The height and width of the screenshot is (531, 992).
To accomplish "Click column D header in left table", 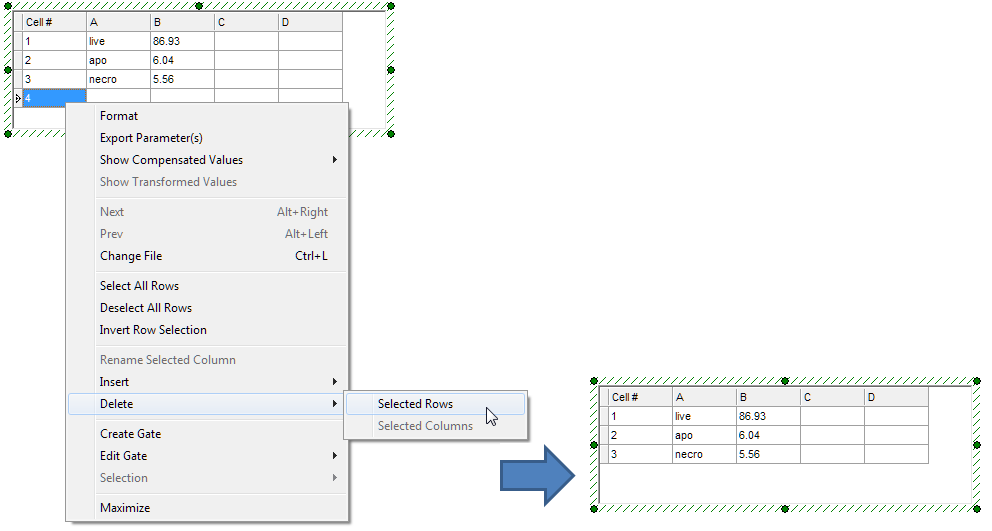I will tap(309, 22).
